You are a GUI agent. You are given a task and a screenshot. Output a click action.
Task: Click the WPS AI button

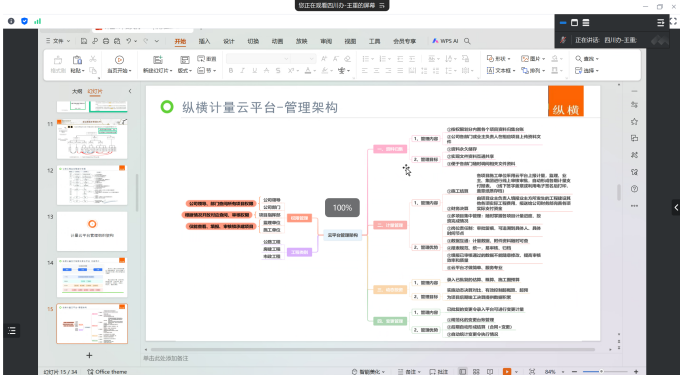coord(445,41)
